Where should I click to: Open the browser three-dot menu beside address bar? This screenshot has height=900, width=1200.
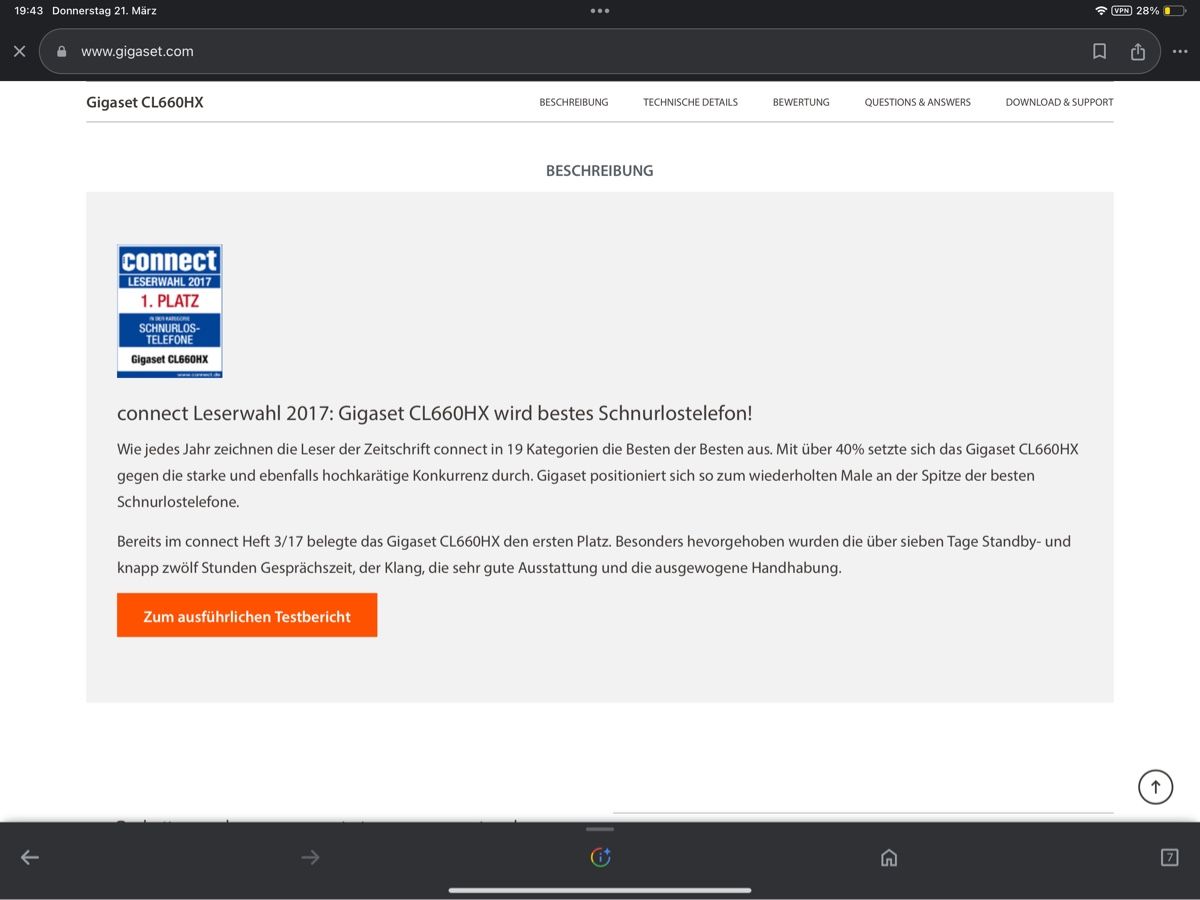[1180, 51]
